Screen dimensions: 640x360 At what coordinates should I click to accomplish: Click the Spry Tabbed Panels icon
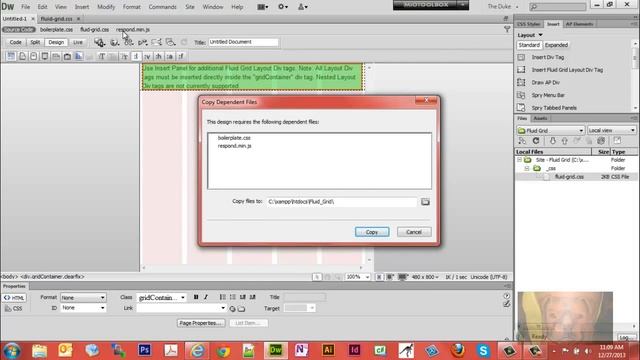(x=521, y=108)
